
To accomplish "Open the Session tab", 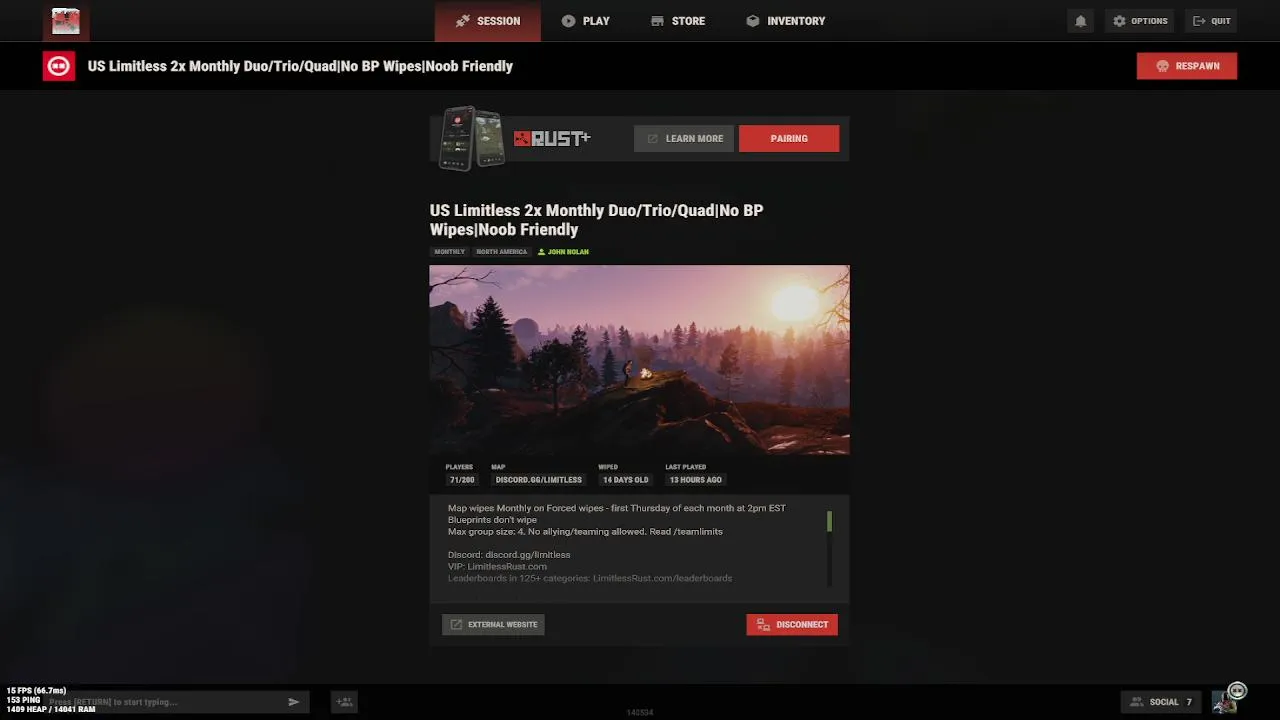I will coord(487,21).
